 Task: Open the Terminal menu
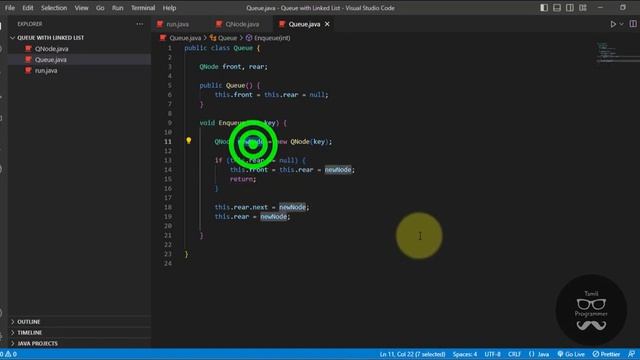[x=143, y=8]
